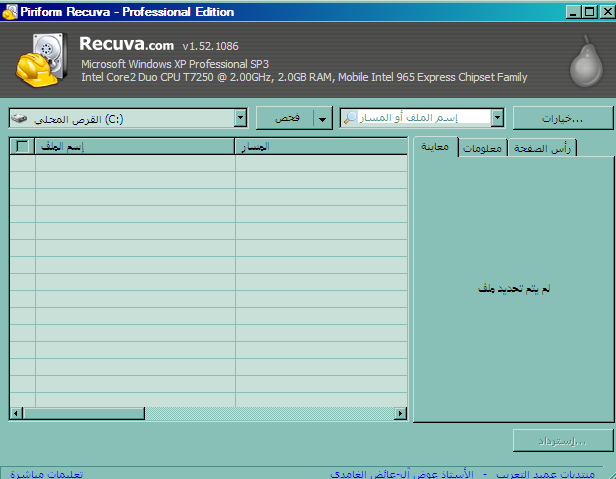Click the إسترداد (Recover) button
This screenshot has height=479, width=616.
click(x=561, y=440)
